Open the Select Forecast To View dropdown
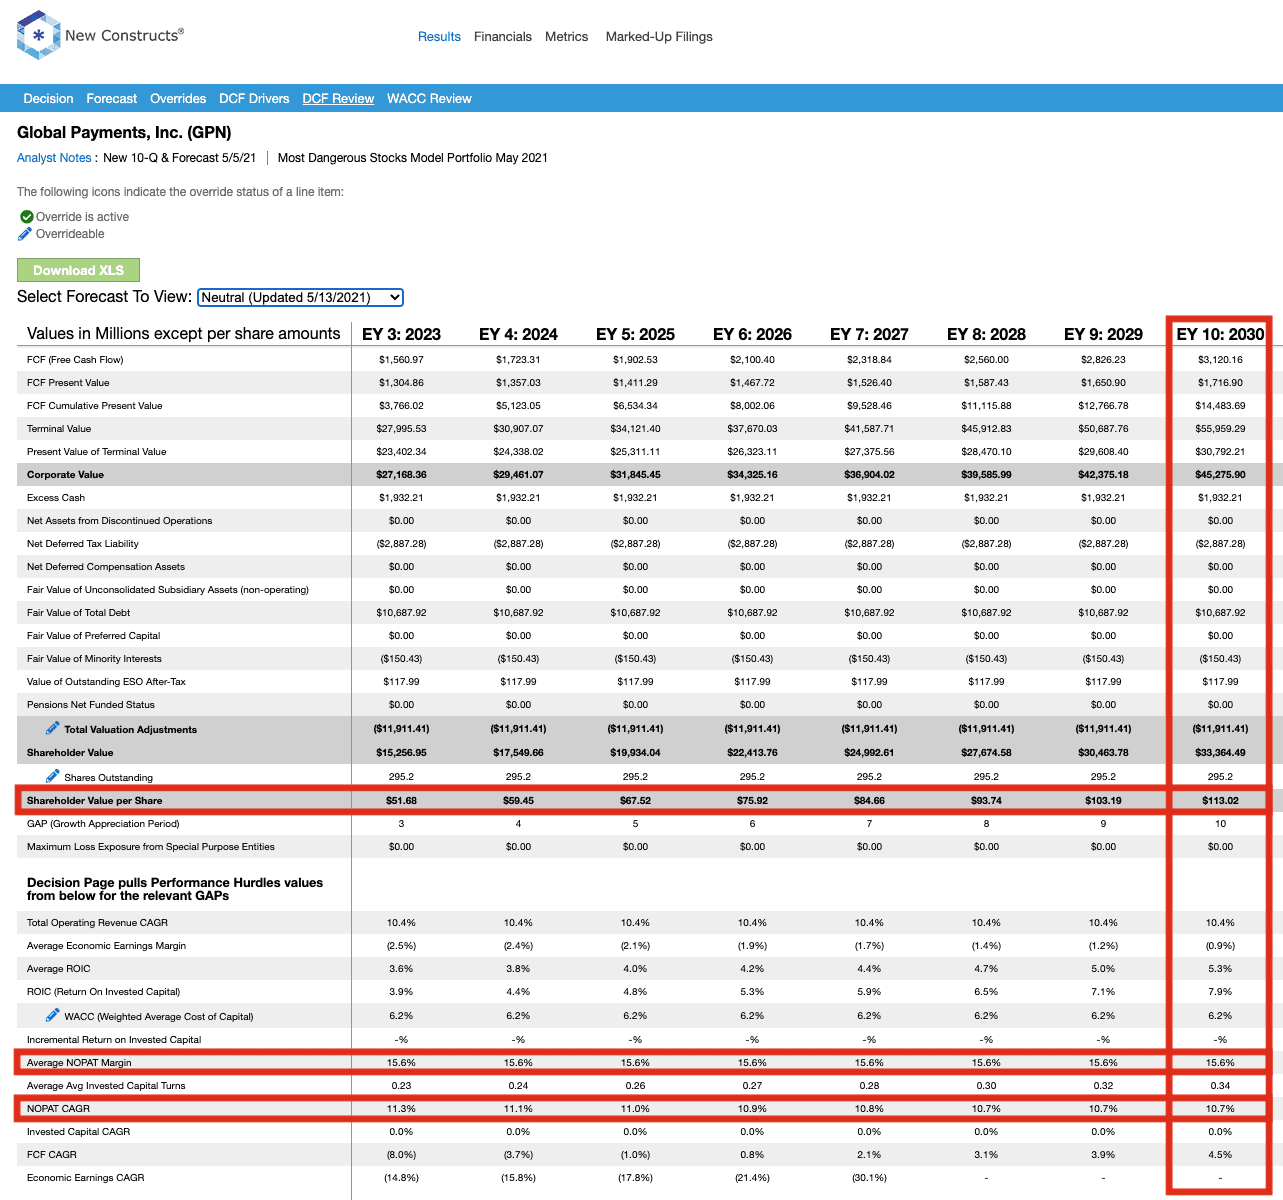 (x=300, y=297)
